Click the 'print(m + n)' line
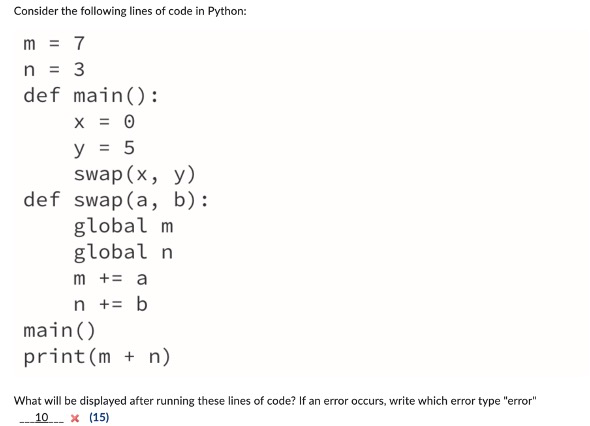590x426 pixels. tap(97, 357)
